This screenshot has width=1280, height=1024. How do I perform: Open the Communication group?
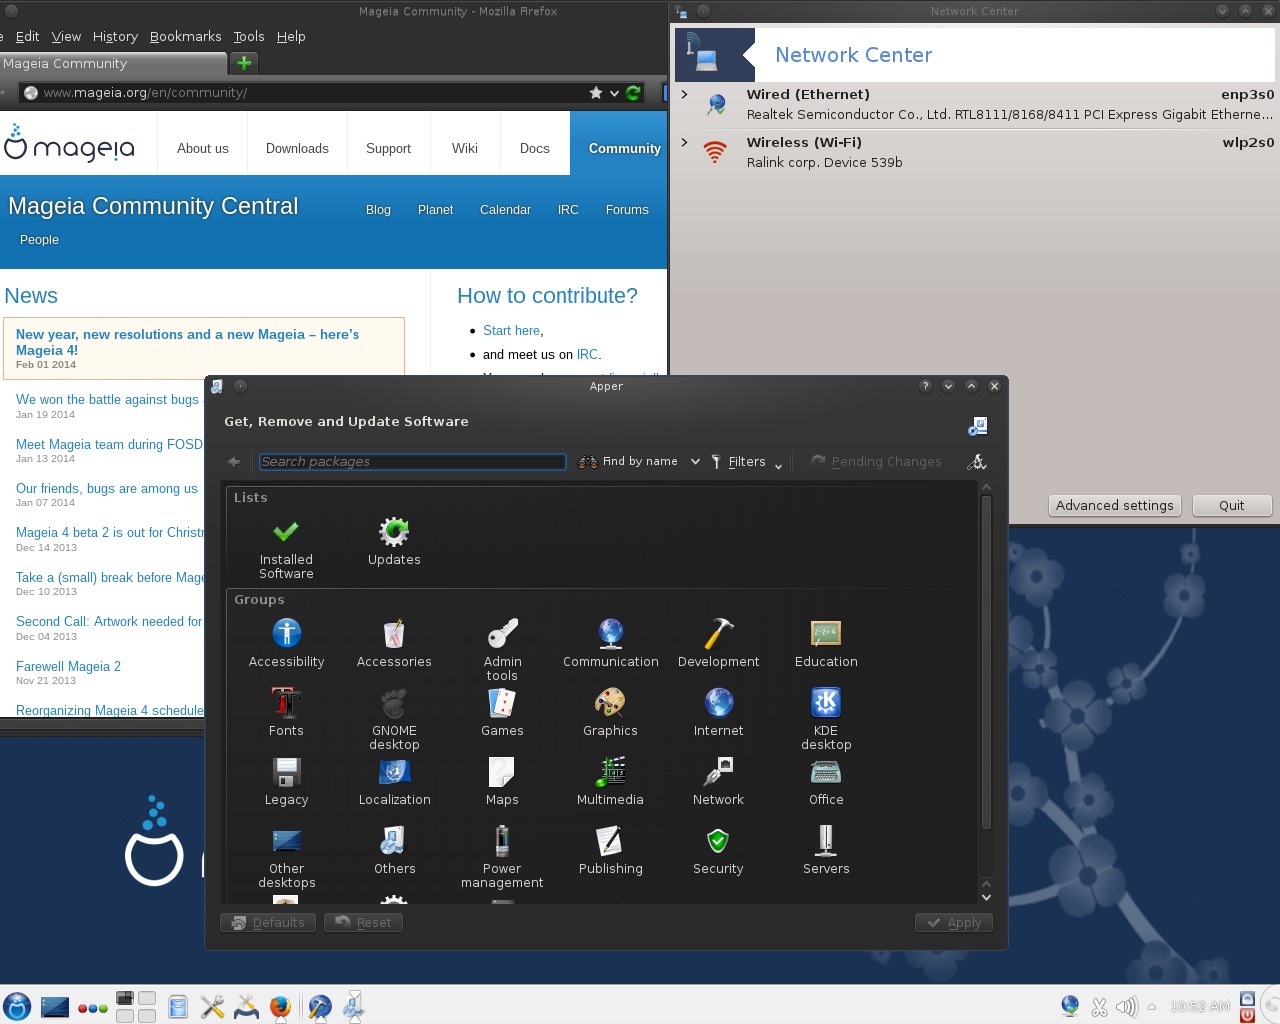tap(610, 643)
